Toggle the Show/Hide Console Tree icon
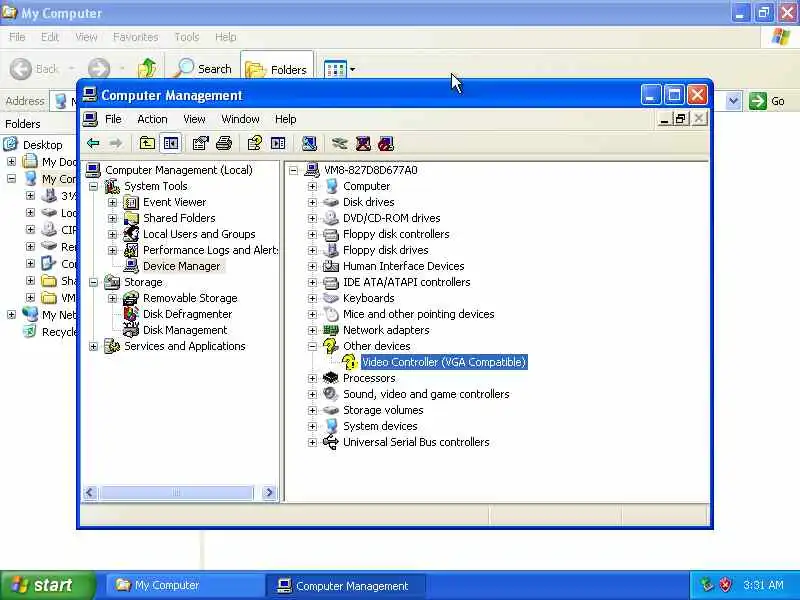The width and height of the screenshot is (800, 600). tap(171, 143)
